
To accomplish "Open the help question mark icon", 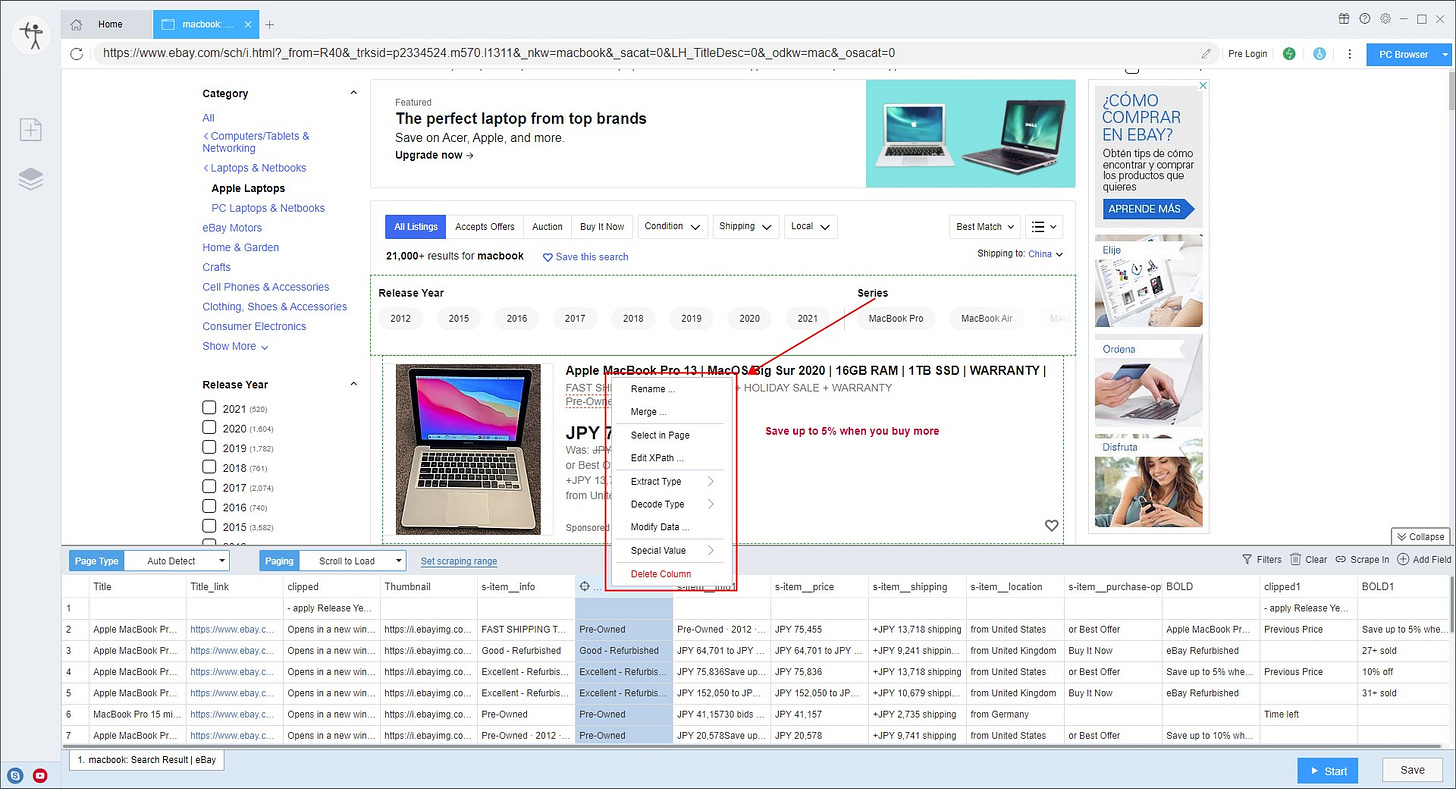I will coord(1364,19).
